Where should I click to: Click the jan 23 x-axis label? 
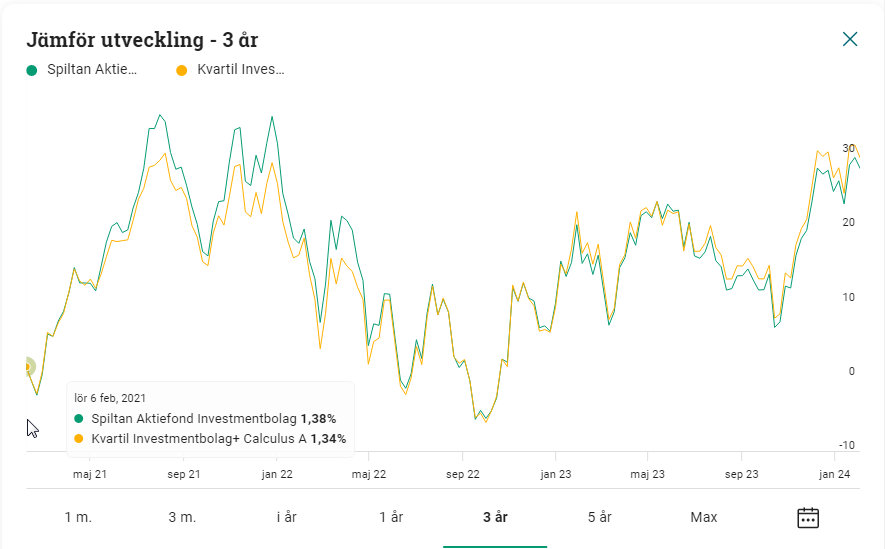555,475
